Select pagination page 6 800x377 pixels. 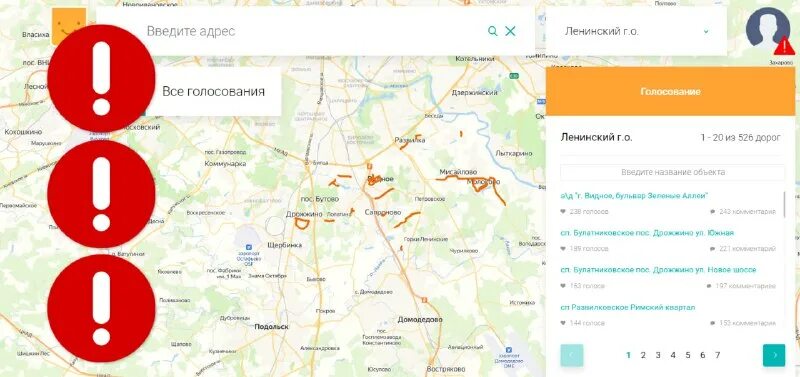(703, 355)
